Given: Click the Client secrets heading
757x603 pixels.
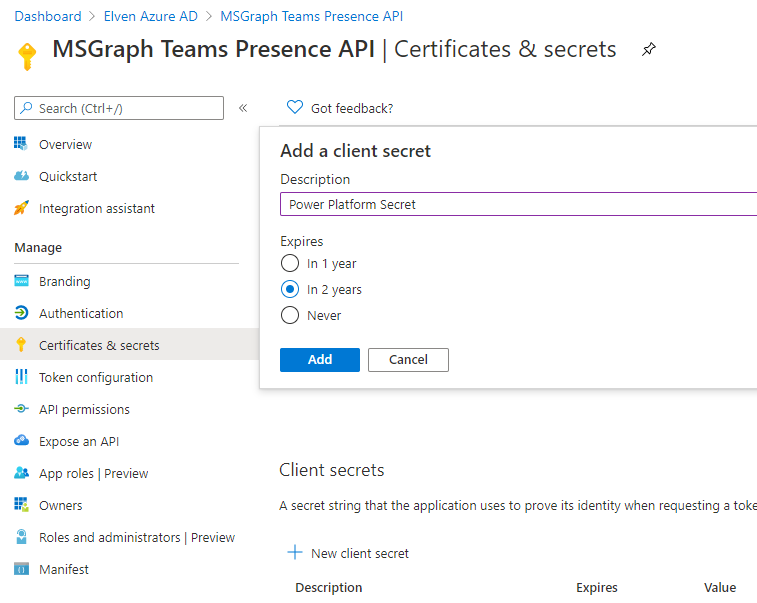Looking at the screenshot, I should point(332,470).
